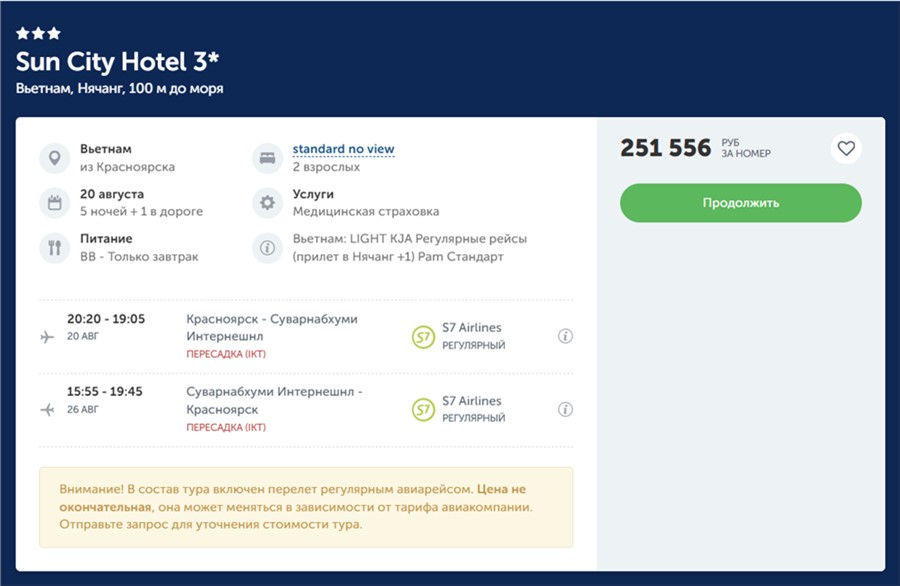Open info icon for the 20 АВГ flight
The image size is (900, 586).
click(x=565, y=336)
